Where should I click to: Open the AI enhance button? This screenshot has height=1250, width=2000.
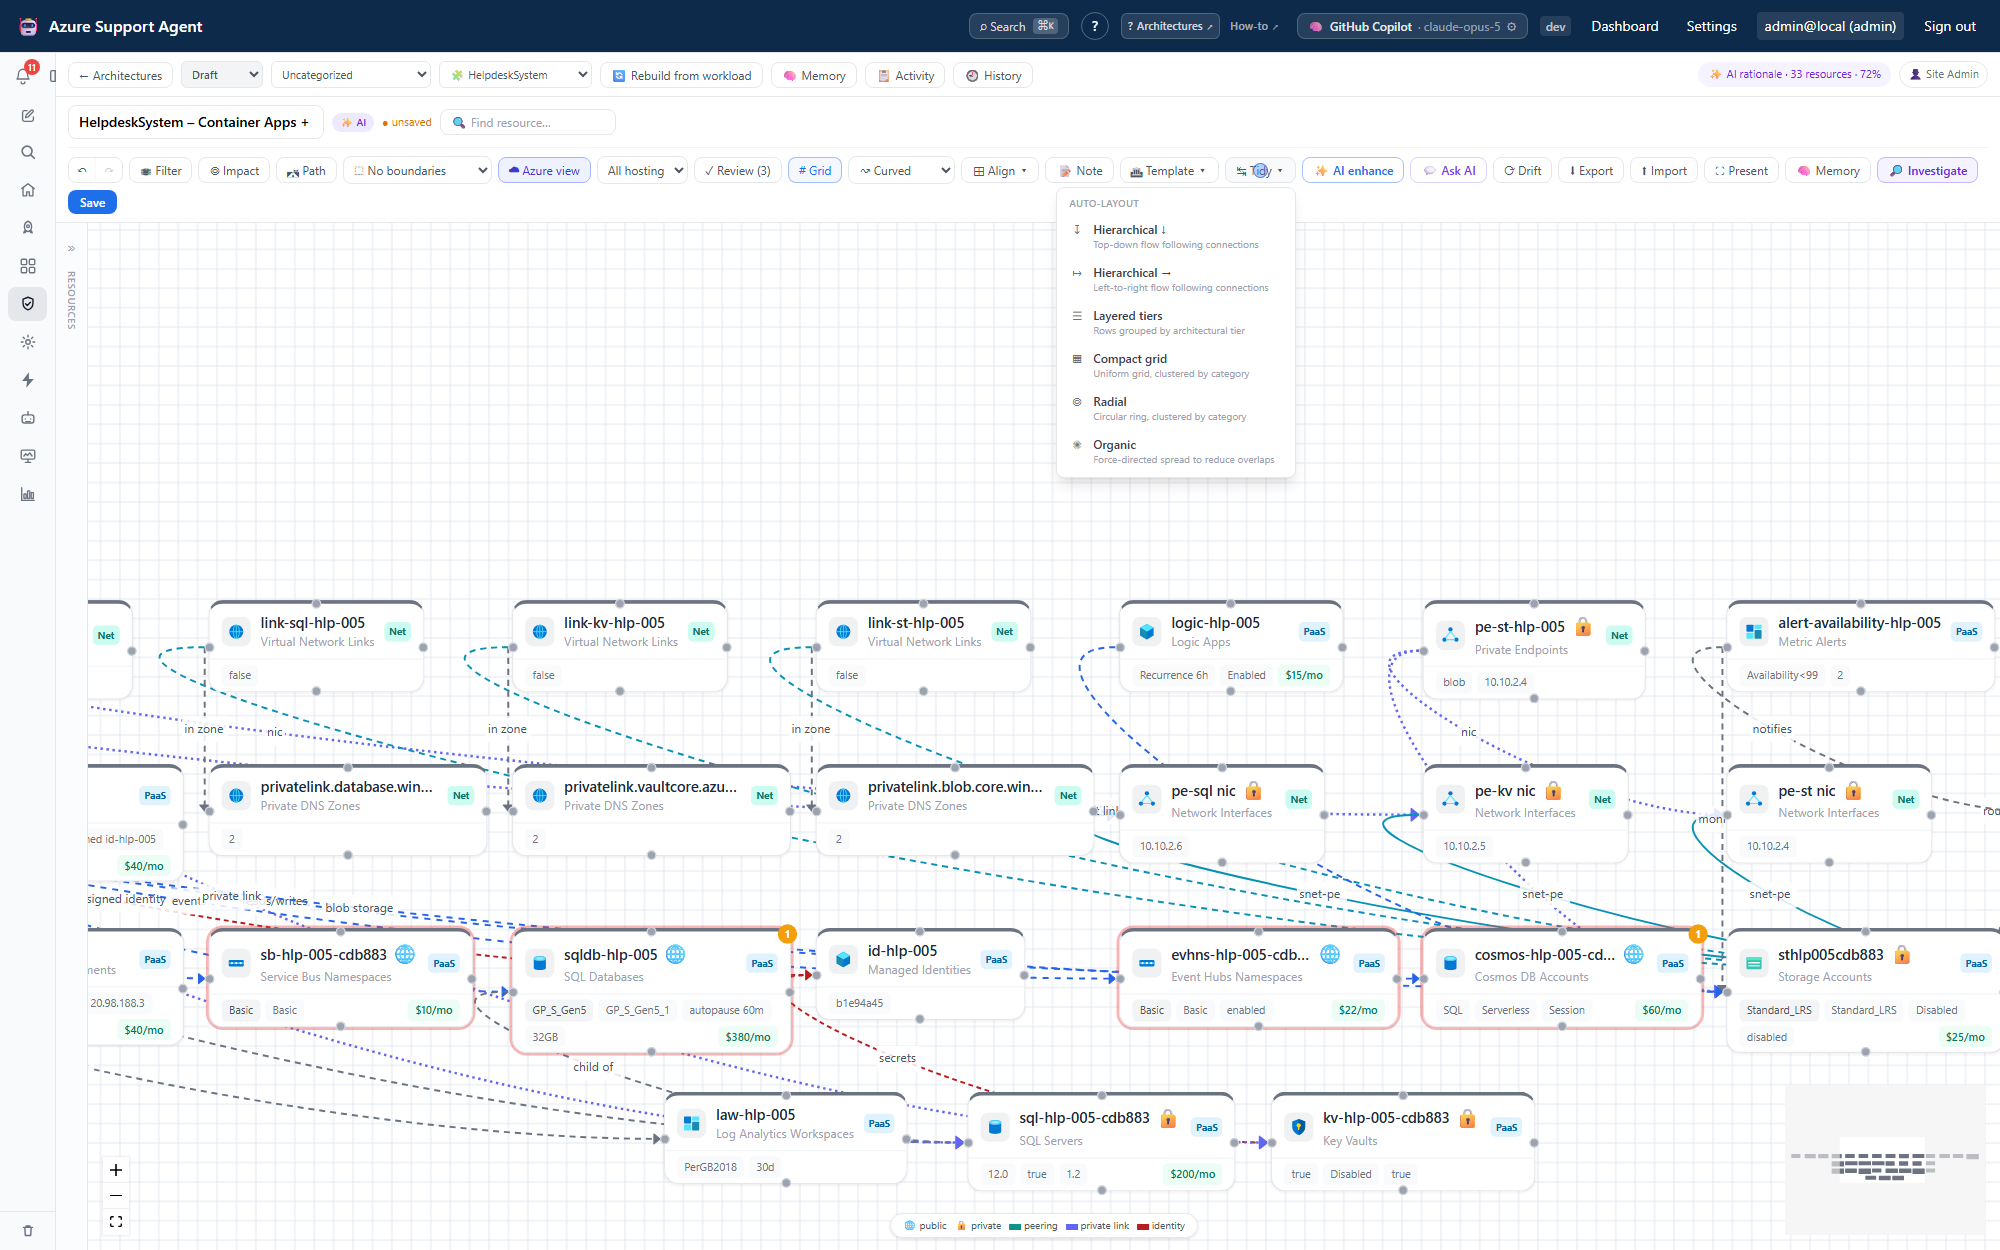[1353, 171]
